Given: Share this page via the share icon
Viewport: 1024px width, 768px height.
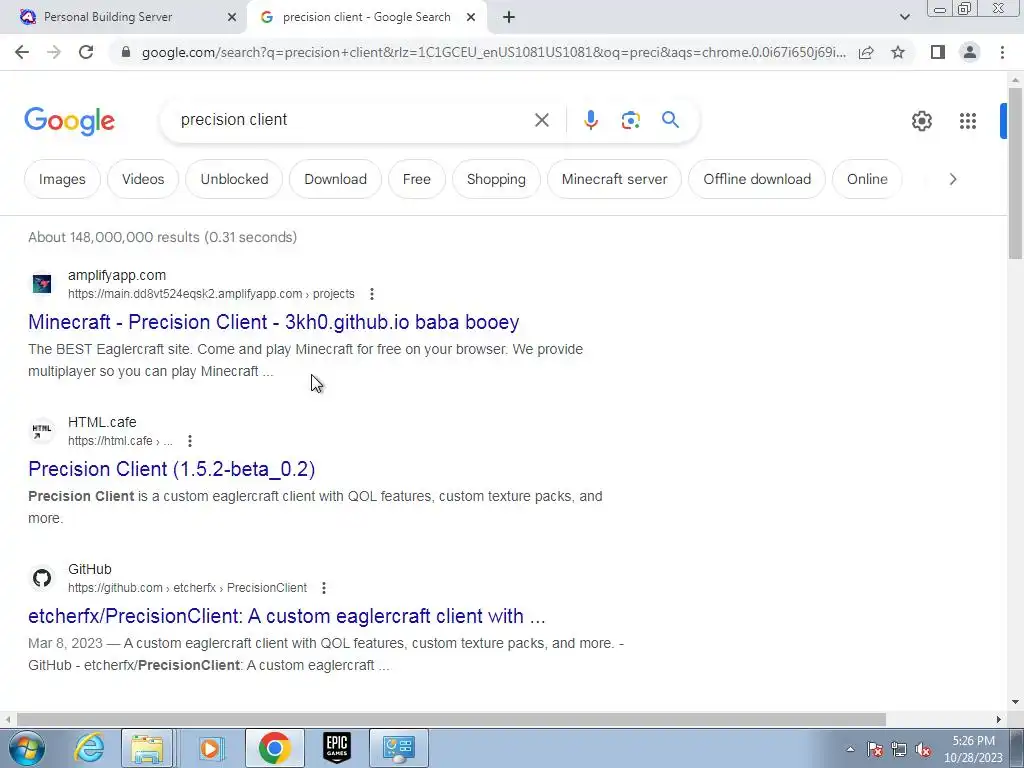Looking at the screenshot, I should 866,52.
